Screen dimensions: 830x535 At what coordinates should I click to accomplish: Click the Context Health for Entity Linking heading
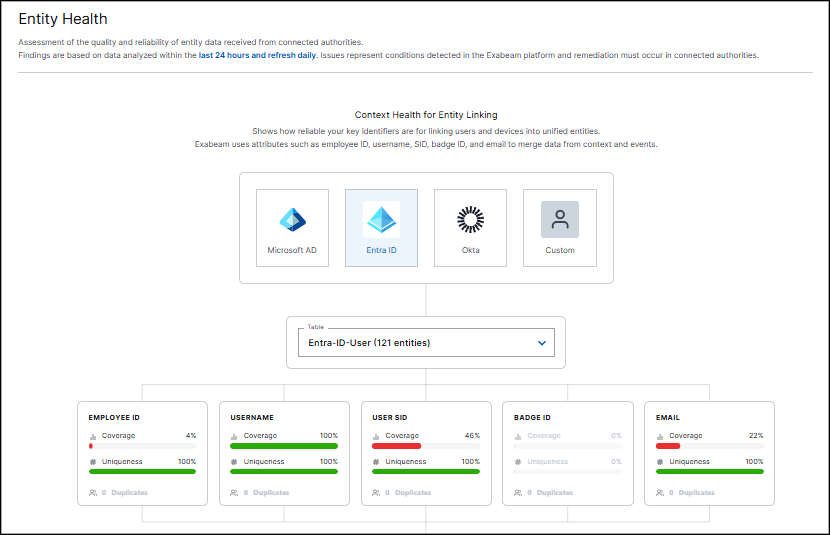[x=426, y=115]
